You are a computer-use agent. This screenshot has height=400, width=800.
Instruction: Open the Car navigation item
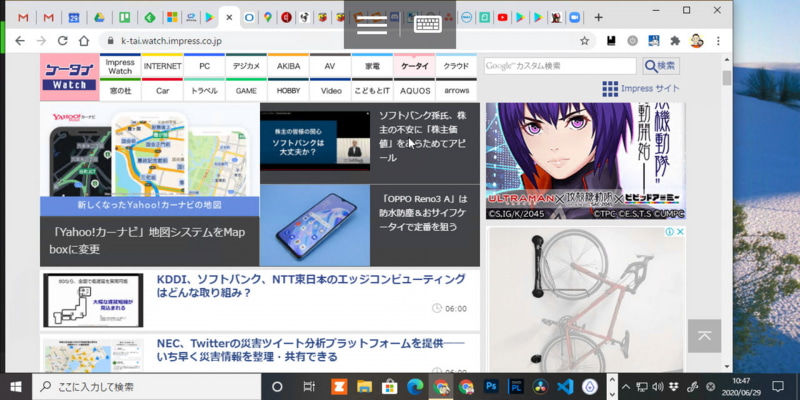[x=163, y=91]
